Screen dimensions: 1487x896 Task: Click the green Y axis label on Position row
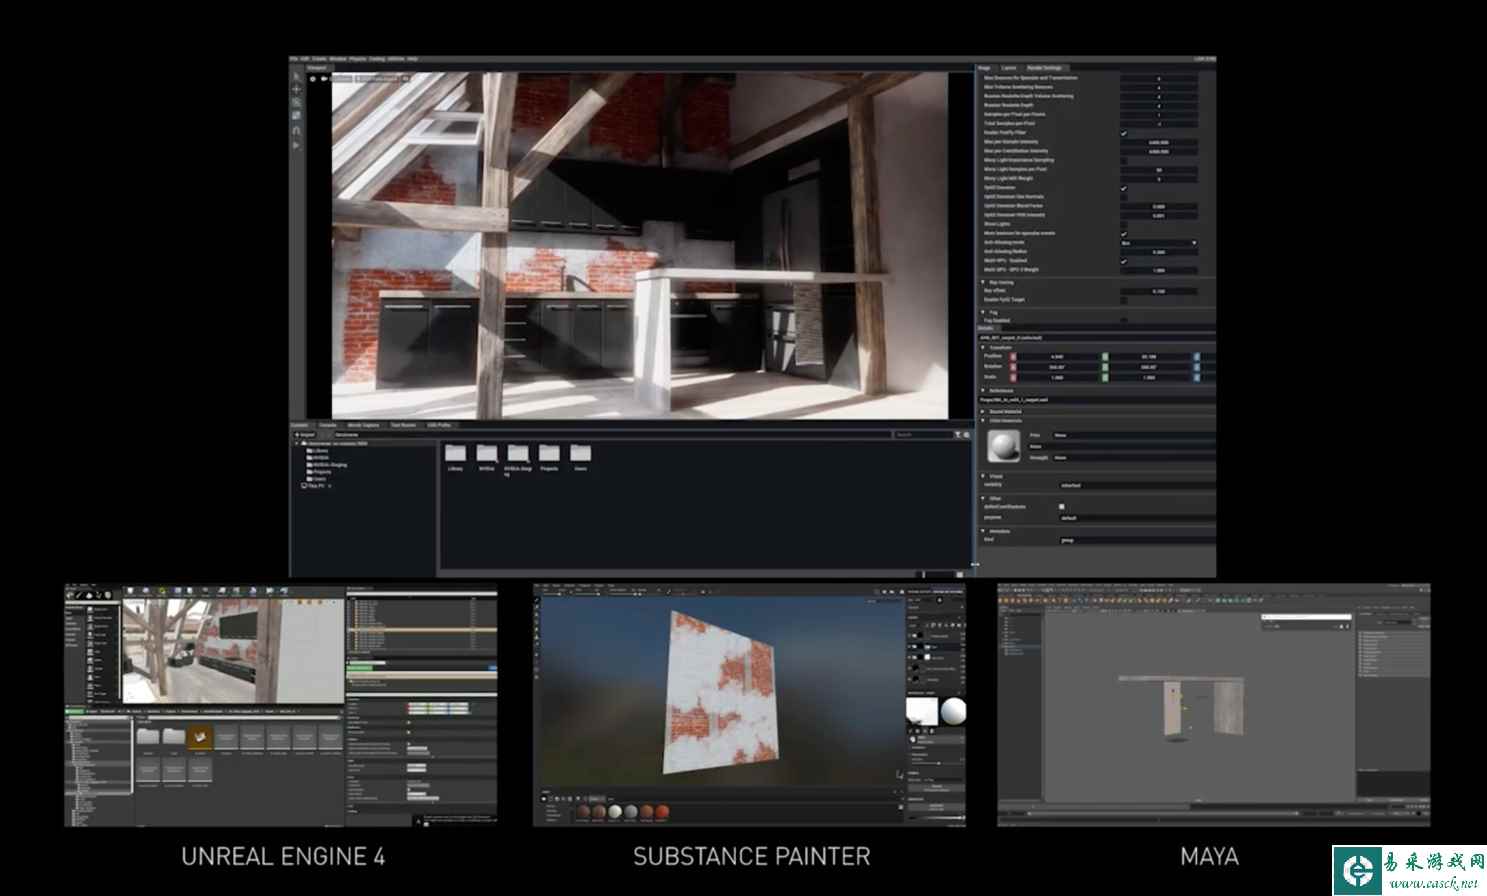1105,356
